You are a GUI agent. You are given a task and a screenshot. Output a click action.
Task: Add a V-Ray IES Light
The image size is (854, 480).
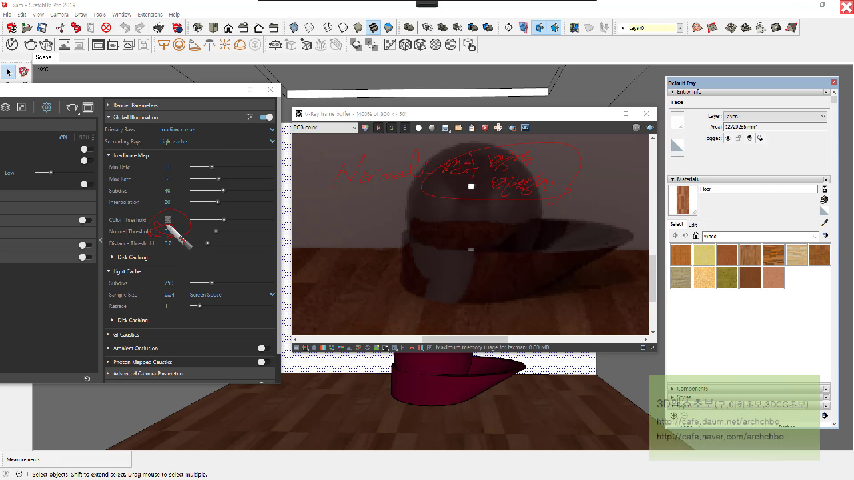(209, 45)
